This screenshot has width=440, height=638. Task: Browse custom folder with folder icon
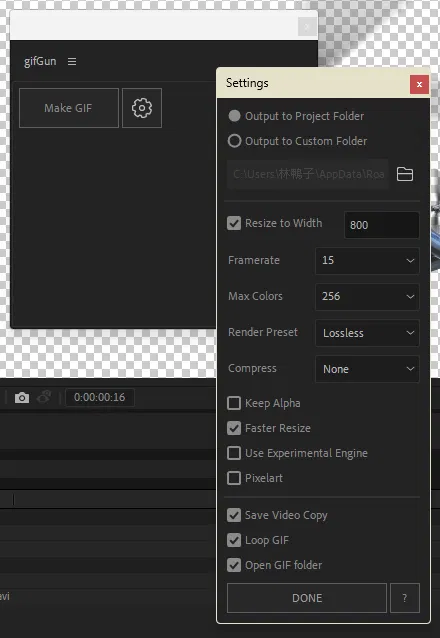click(x=405, y=174)
